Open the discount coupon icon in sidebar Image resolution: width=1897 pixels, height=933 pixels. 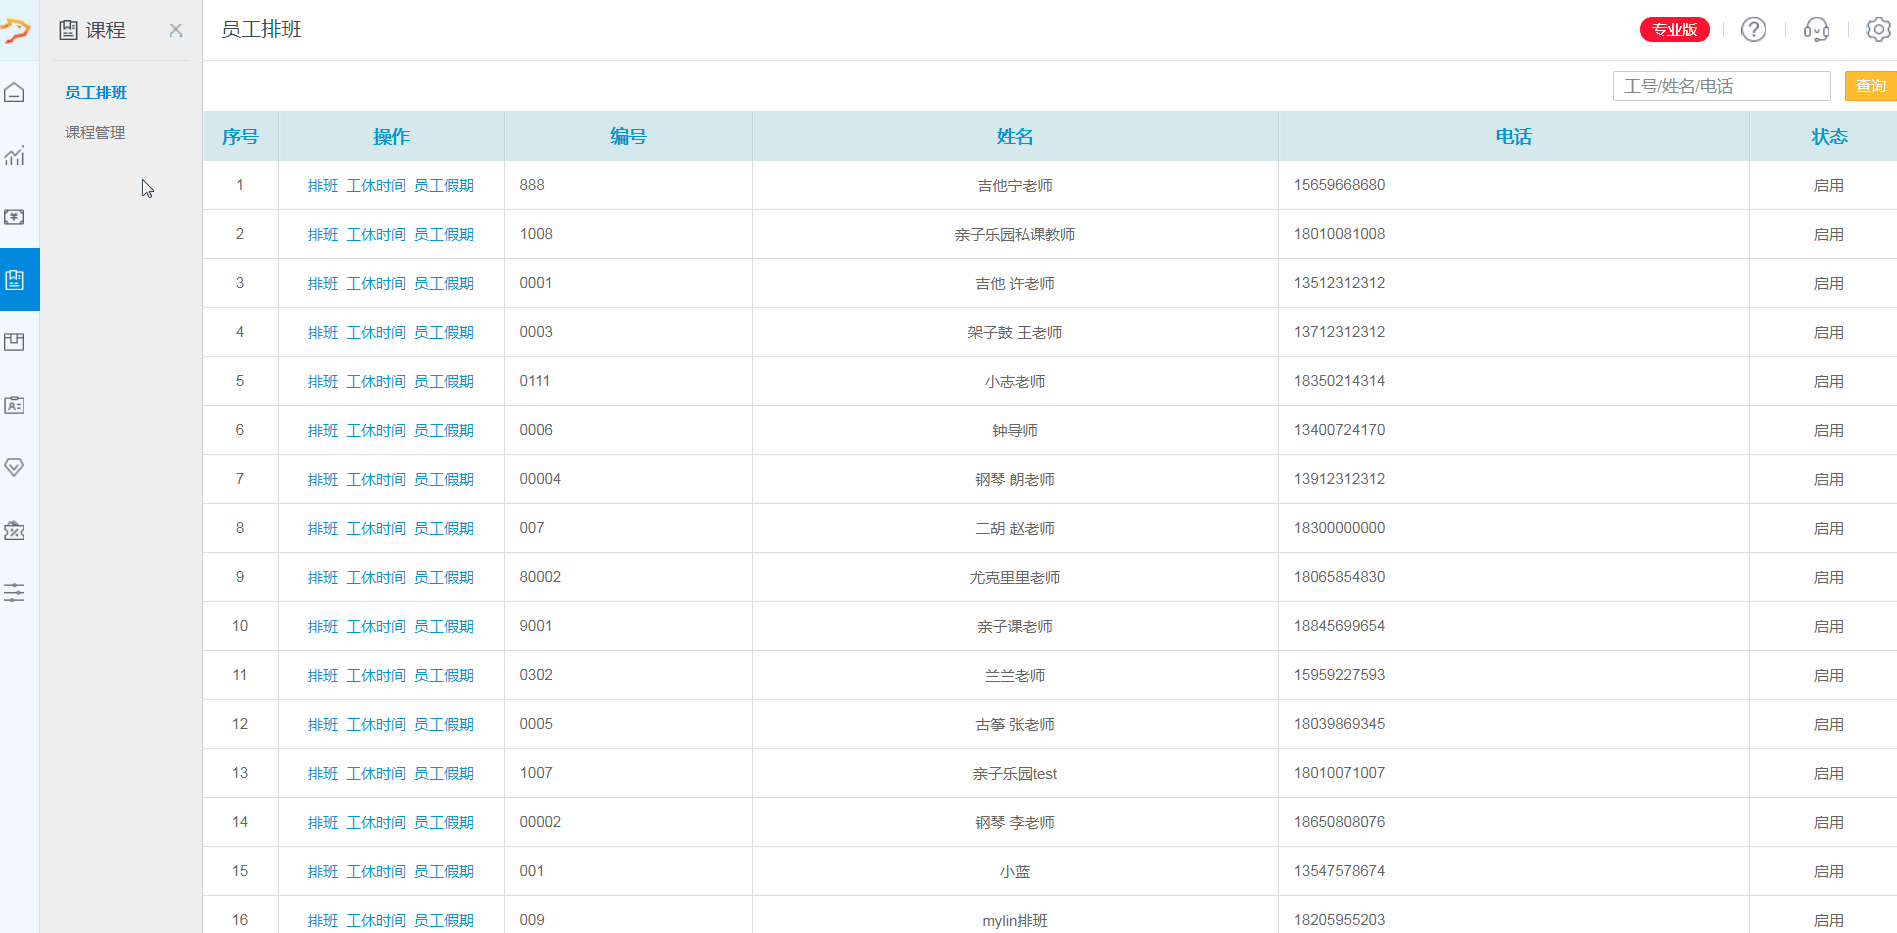point(15,530)
